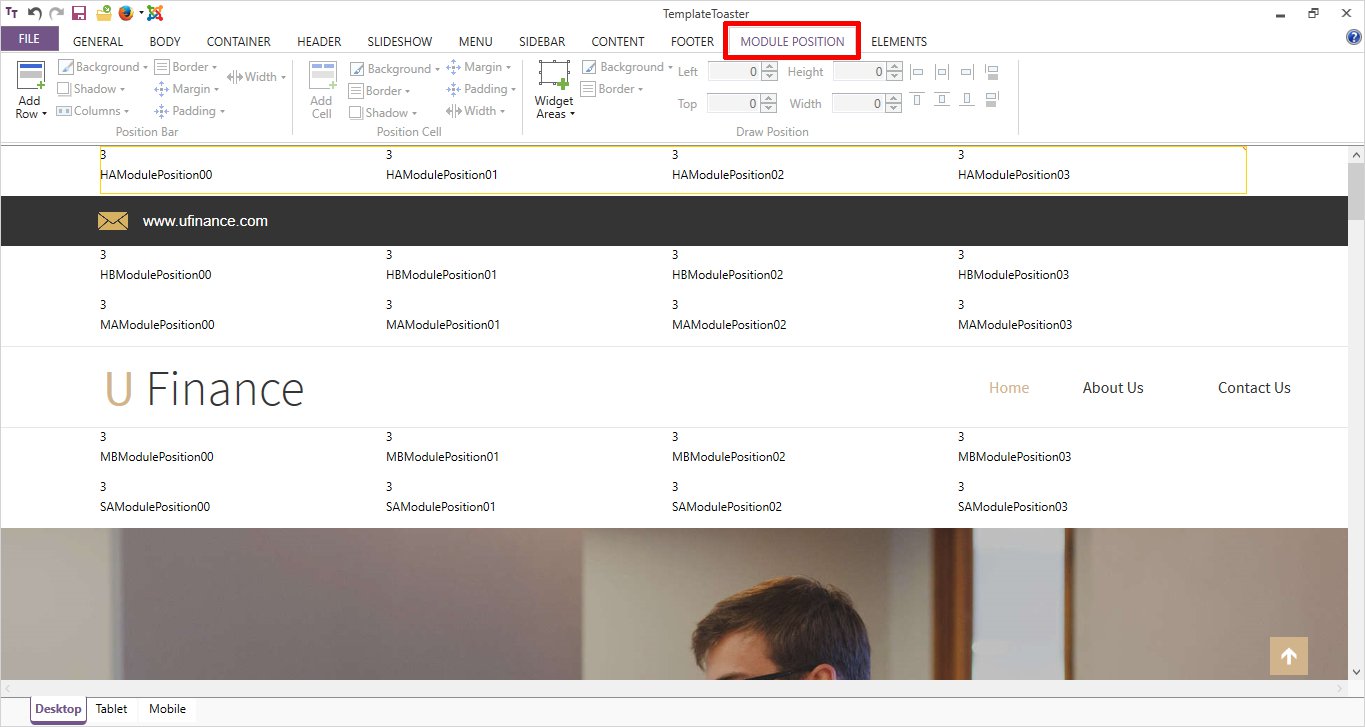The image size is (1365, 727).
Task: Click the open folder export icon
Action: tap(103, 14)
